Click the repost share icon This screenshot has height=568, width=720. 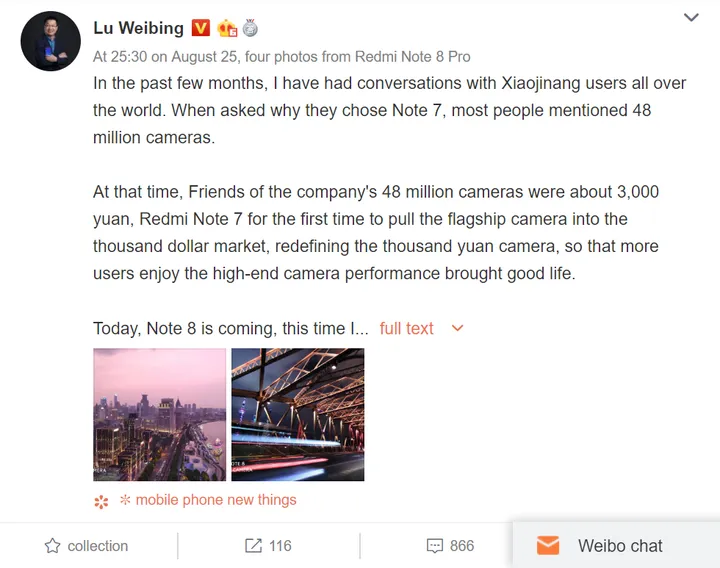coord(253,546)
